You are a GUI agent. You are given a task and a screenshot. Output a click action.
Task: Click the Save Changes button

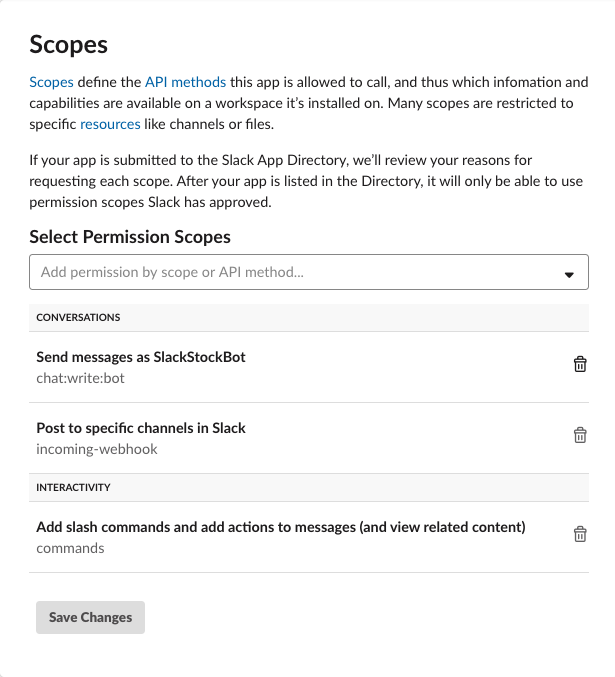pos(90,617)
